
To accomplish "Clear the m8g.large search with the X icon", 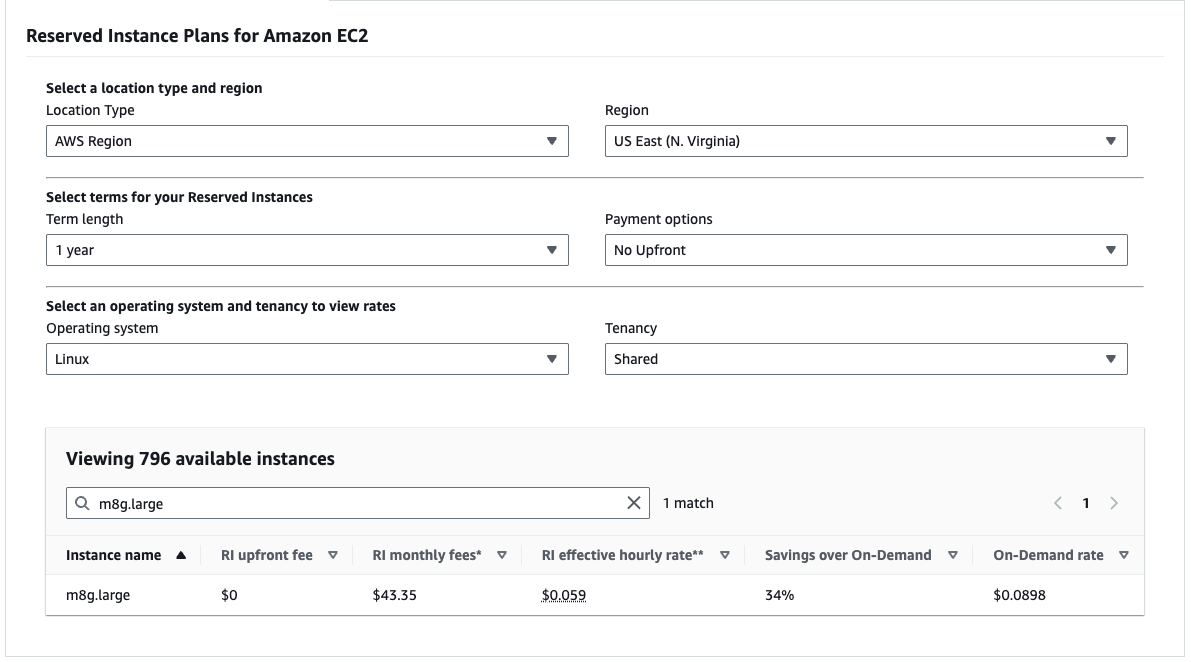I will click(634, 503).
